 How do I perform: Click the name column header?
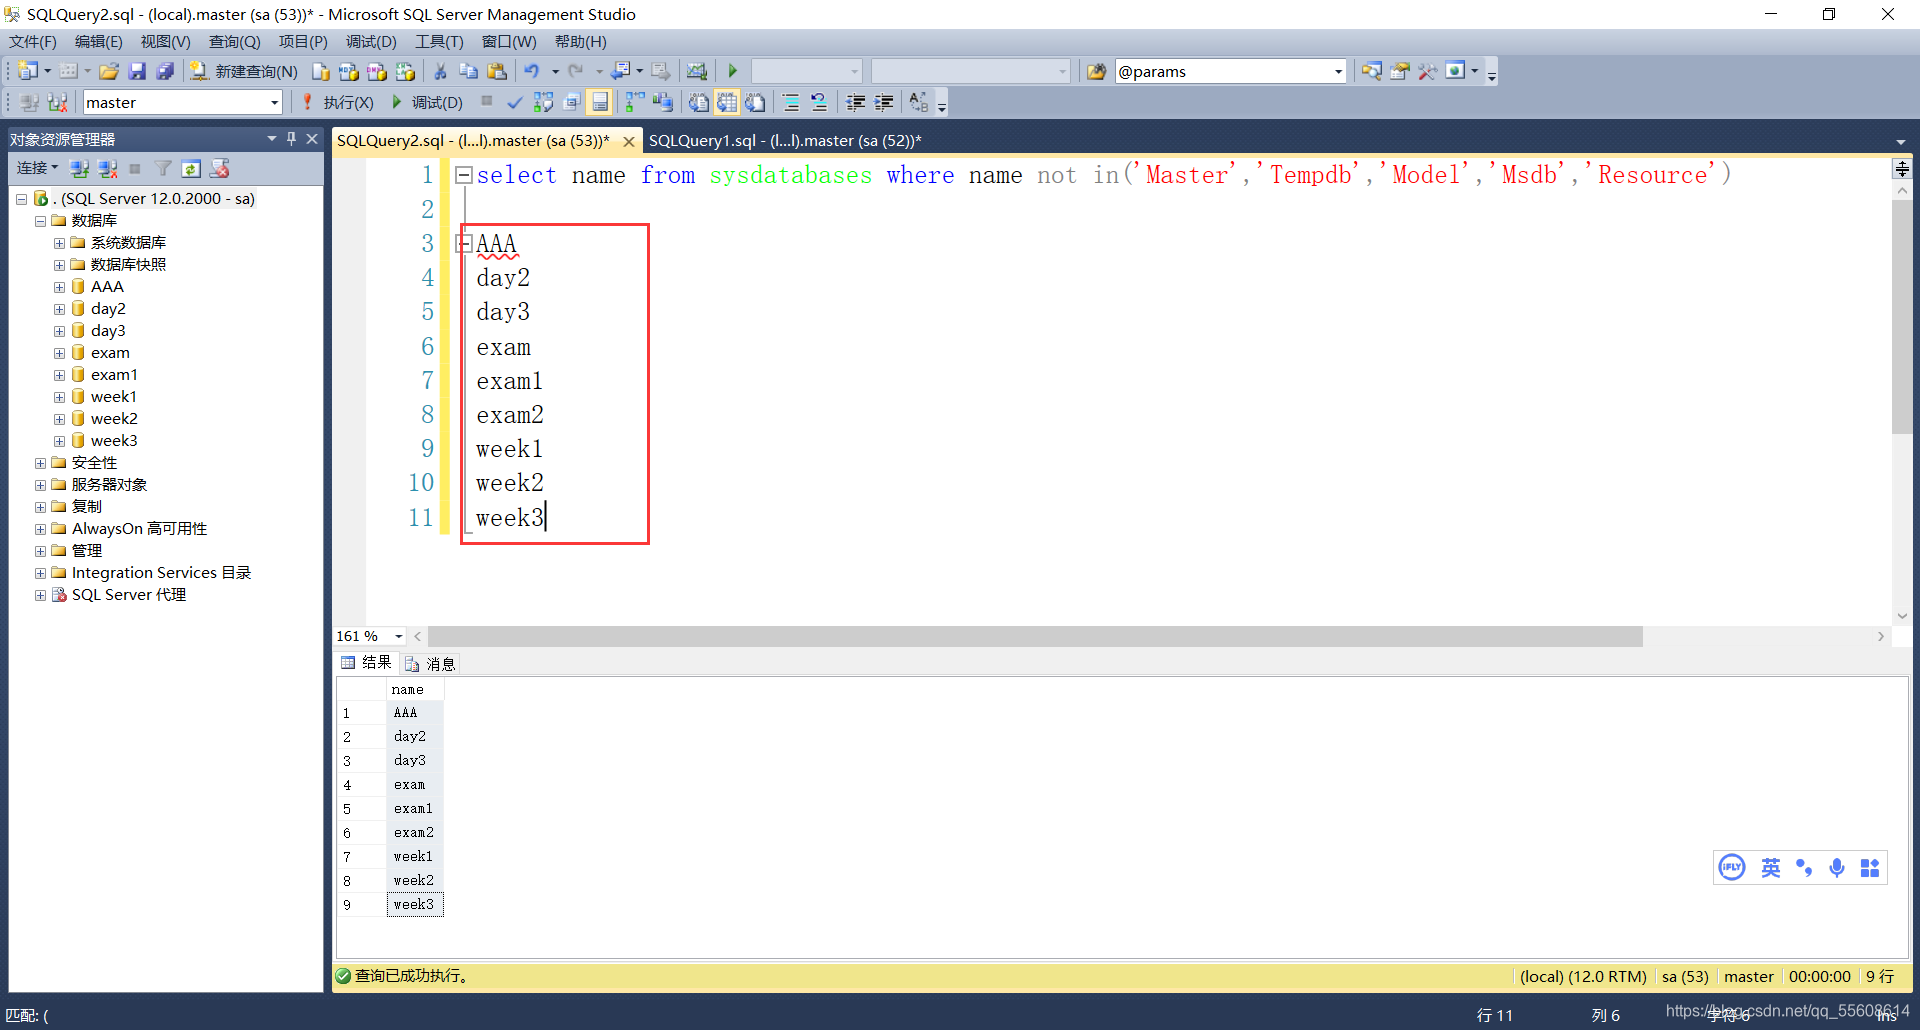pos(415,690)
